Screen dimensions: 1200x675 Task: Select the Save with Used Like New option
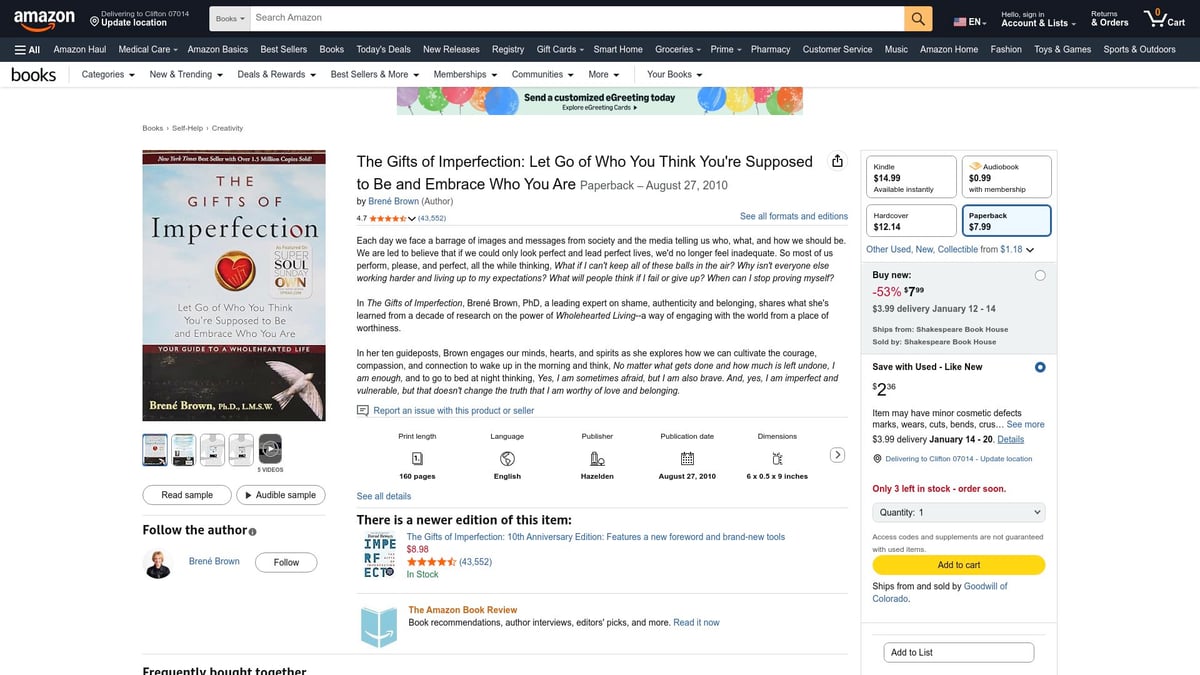1040,367
